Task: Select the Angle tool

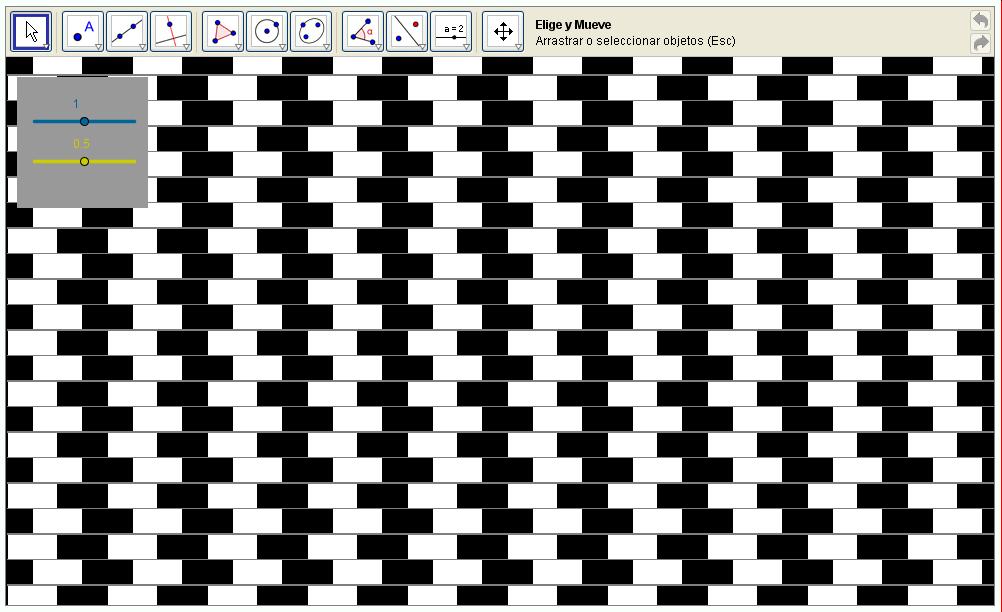Action: pos(363,31)
